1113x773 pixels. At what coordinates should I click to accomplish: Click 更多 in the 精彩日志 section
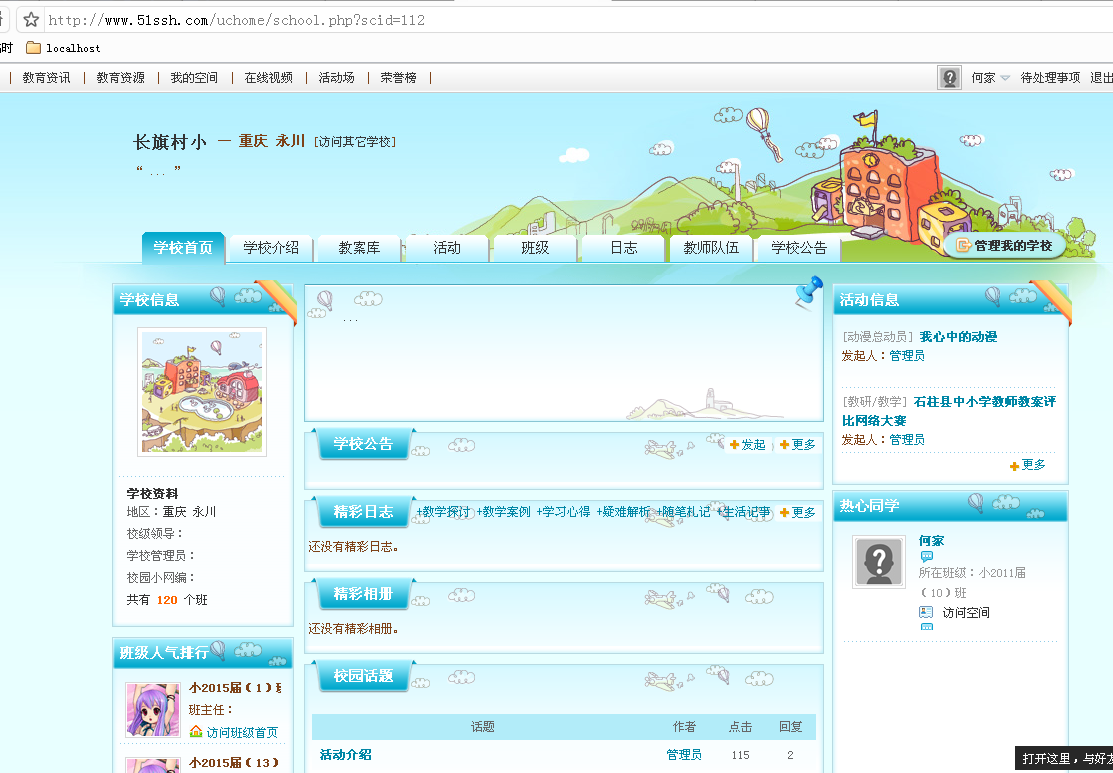click(x=804, y=512)
